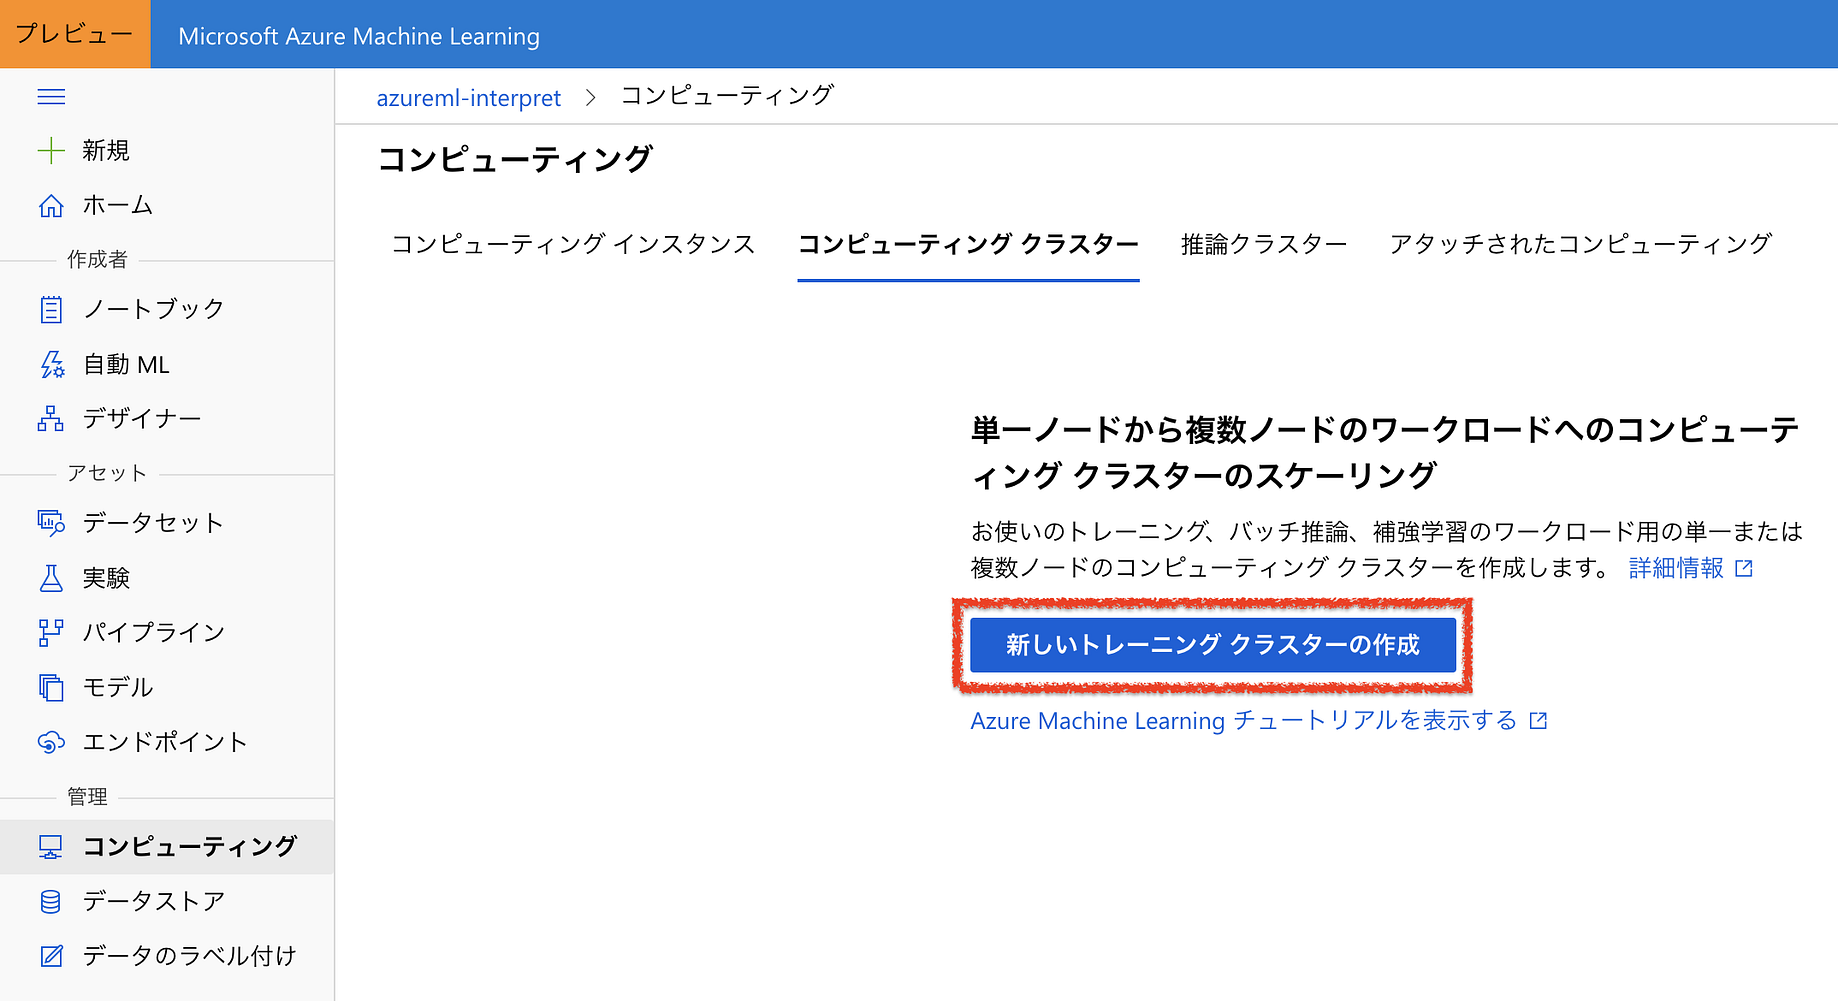The width and height of the screenshot is (1838, 1001).
Task: Click the コンピューティング page heading
Action: pyautogui.click(x=515, y=159)
